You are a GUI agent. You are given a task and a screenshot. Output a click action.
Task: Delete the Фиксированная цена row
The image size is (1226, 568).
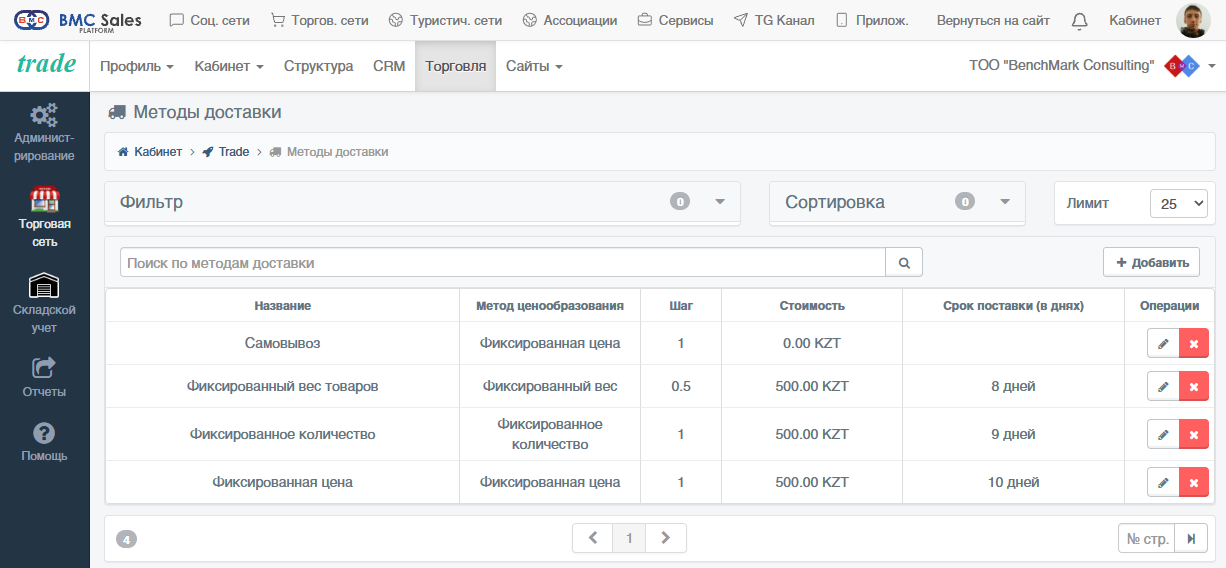[x=1194, y=482]
